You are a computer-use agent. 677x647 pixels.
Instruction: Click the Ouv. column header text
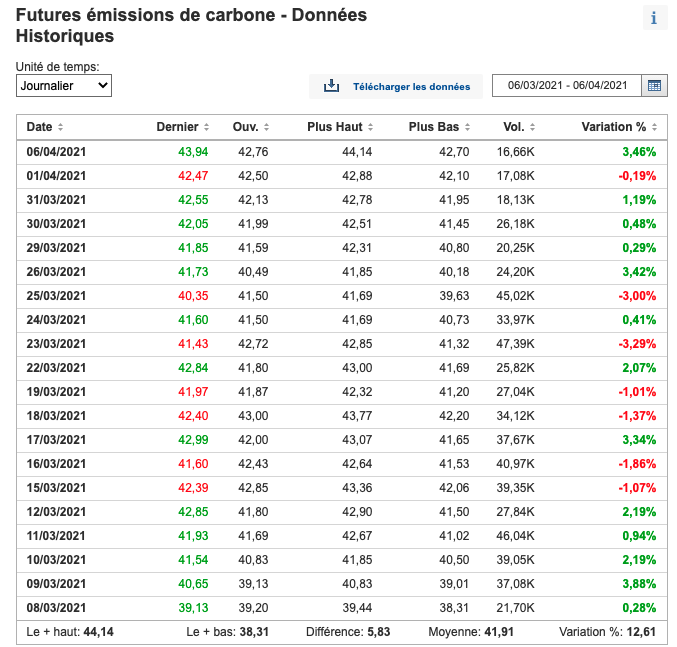[246, 127]
